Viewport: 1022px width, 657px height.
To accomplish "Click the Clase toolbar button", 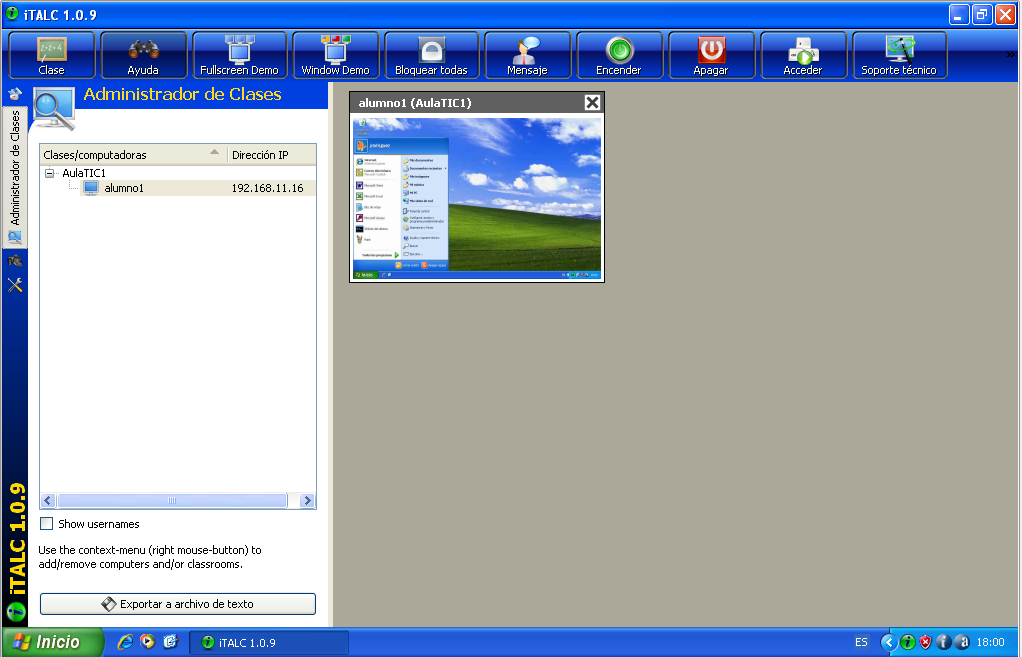I will coord(52,56).
